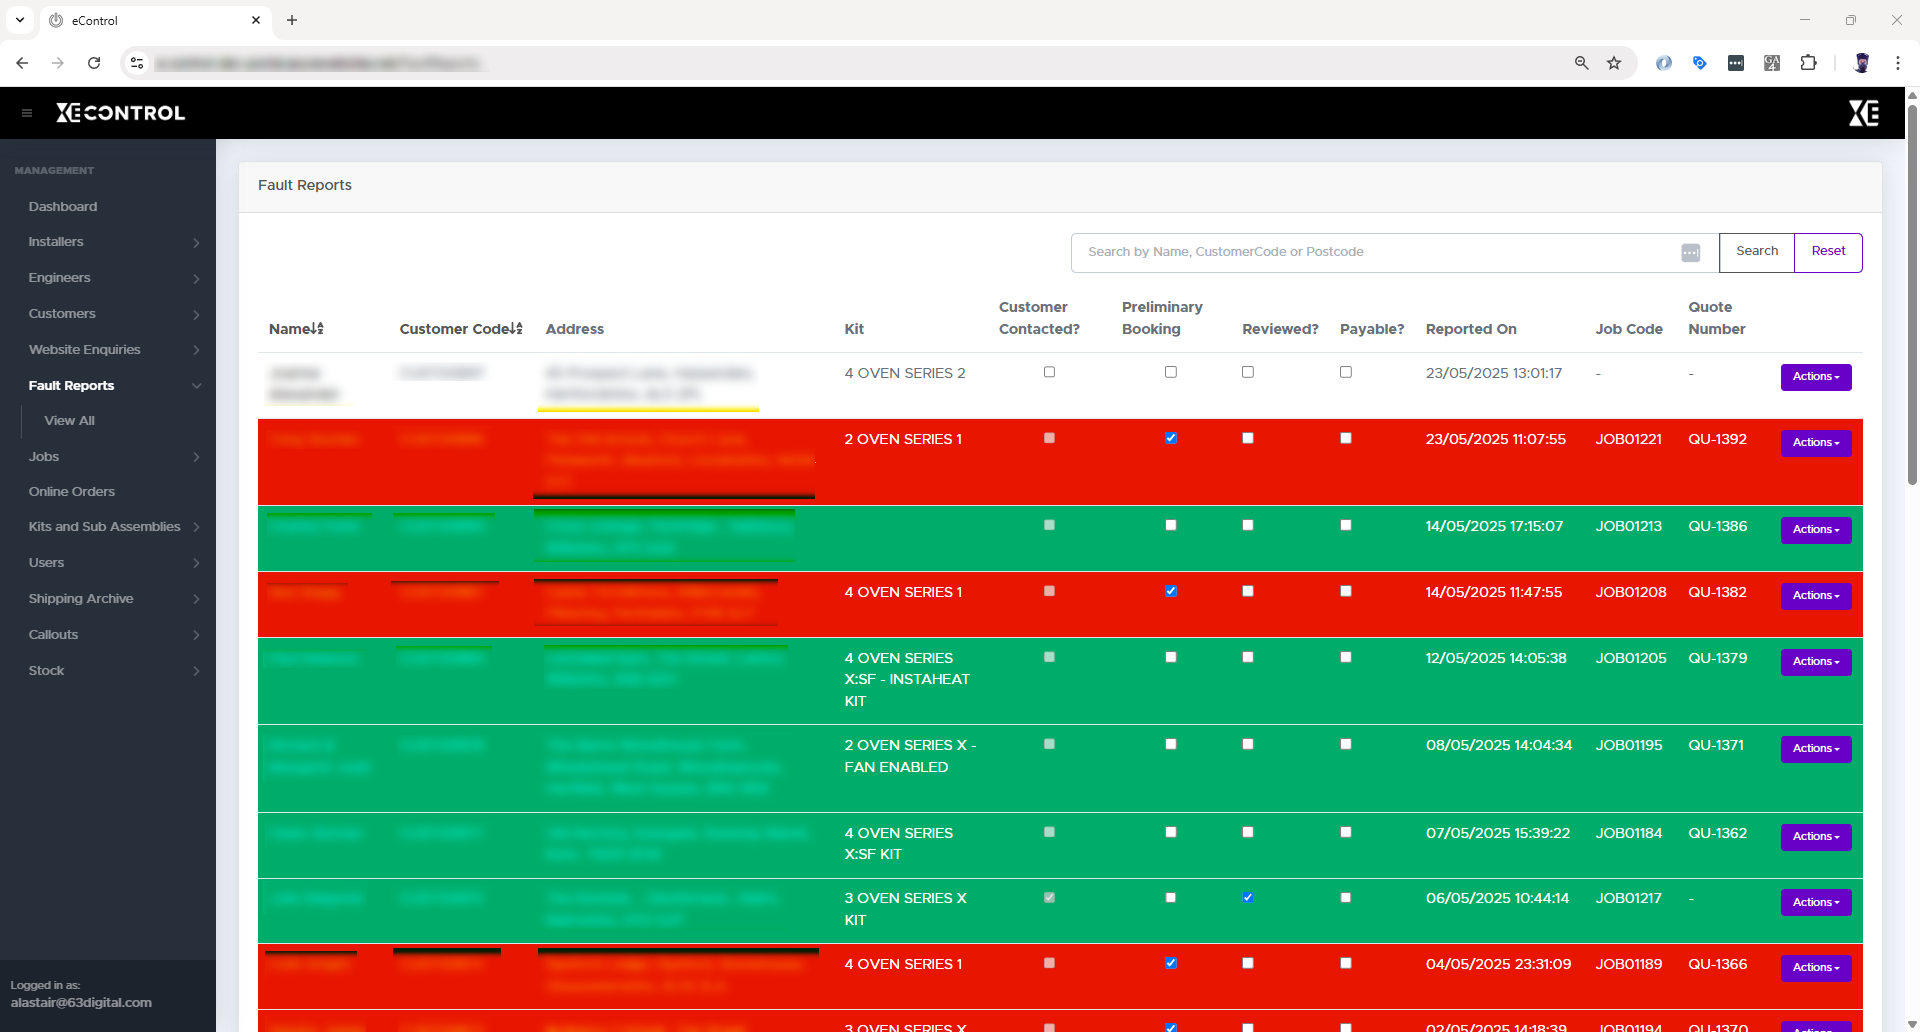Viewport: 1920px width, 1032px height.
Task: Click the page vertical scrollbar thumb
Action: point(1912,295)
